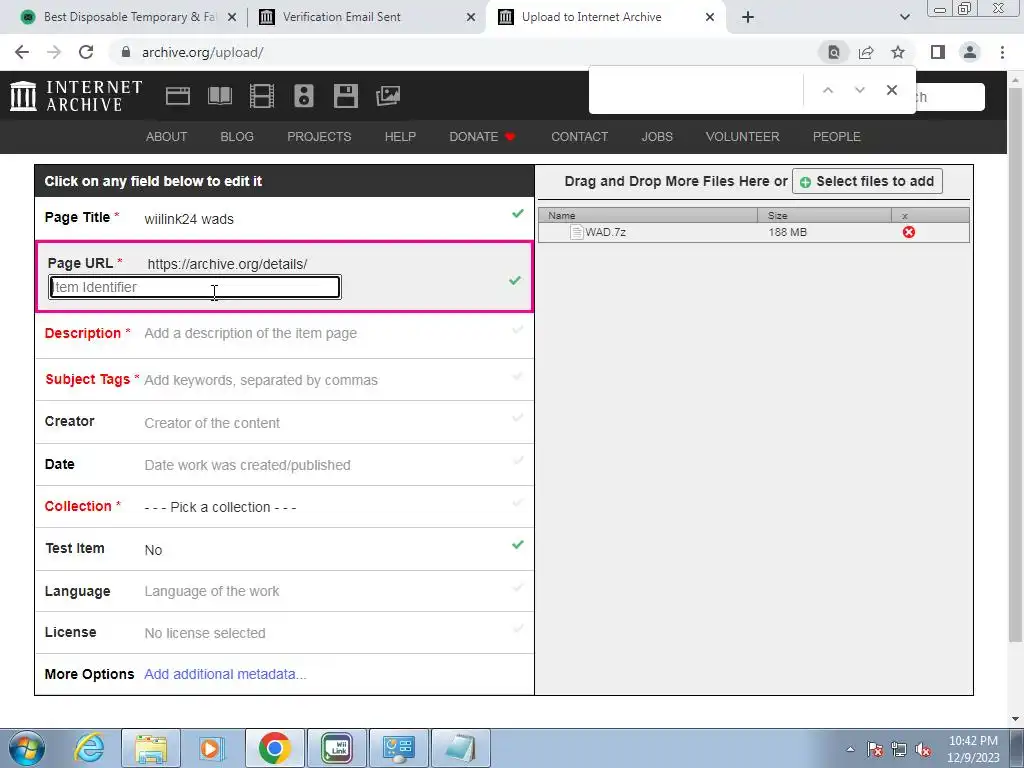Remove WAD.7z with the red X icon
Image resolution: width=1024 pixels, height=768 pixels.
[x=908, y=232]
